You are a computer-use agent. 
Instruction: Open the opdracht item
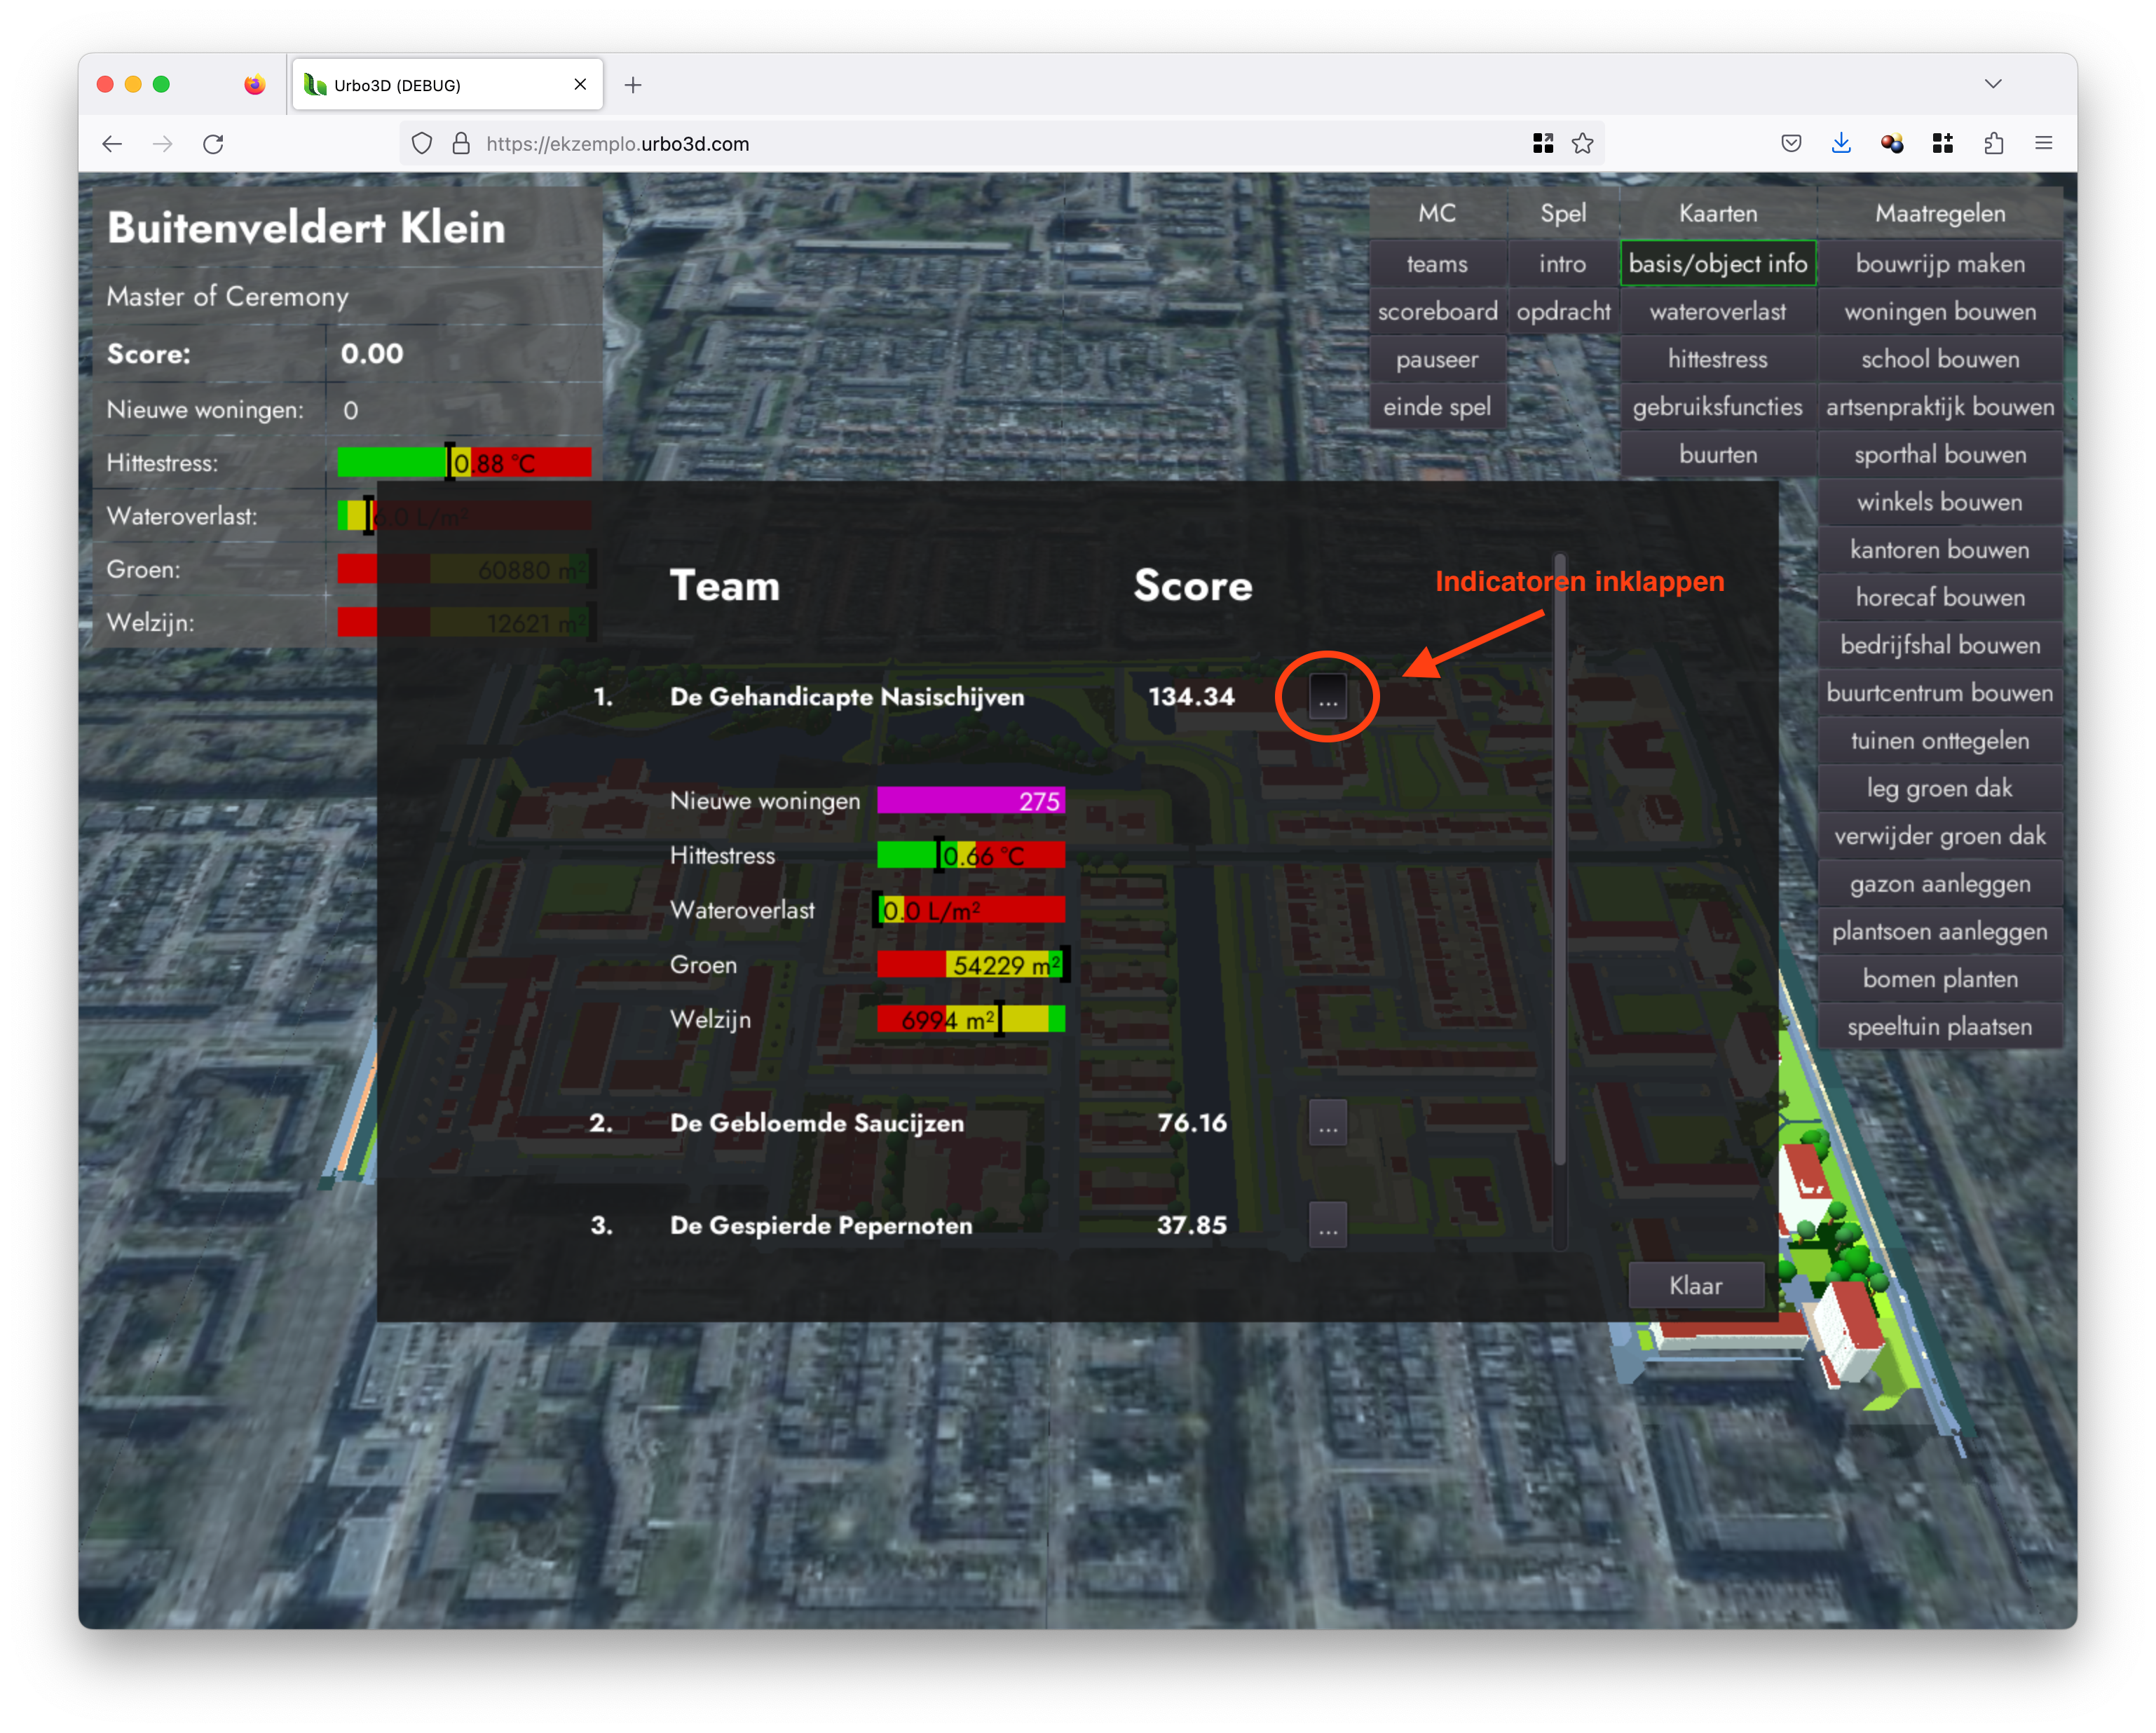coord(1563,312)
